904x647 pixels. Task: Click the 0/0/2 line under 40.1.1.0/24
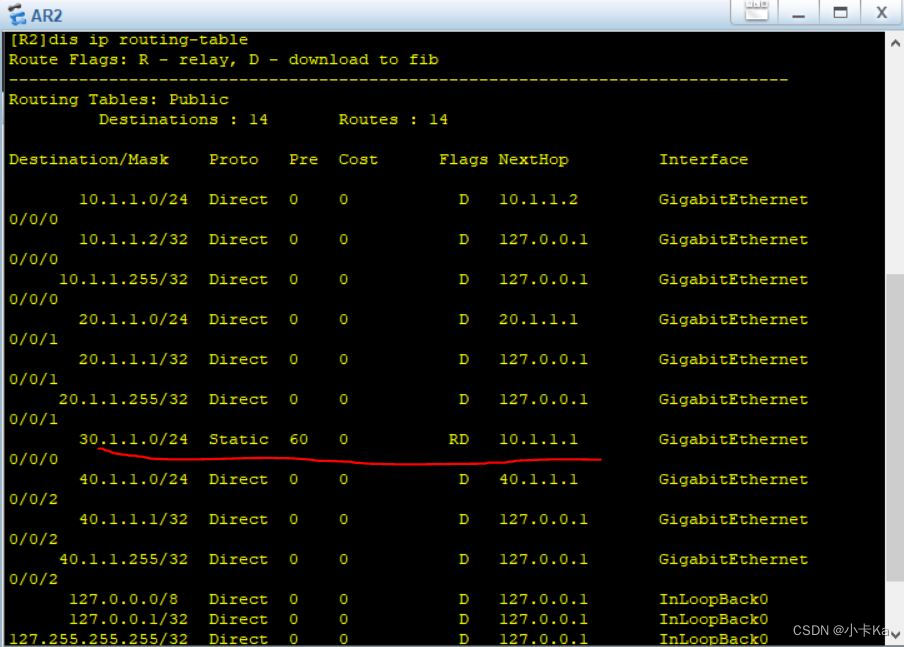coord(33,499)
